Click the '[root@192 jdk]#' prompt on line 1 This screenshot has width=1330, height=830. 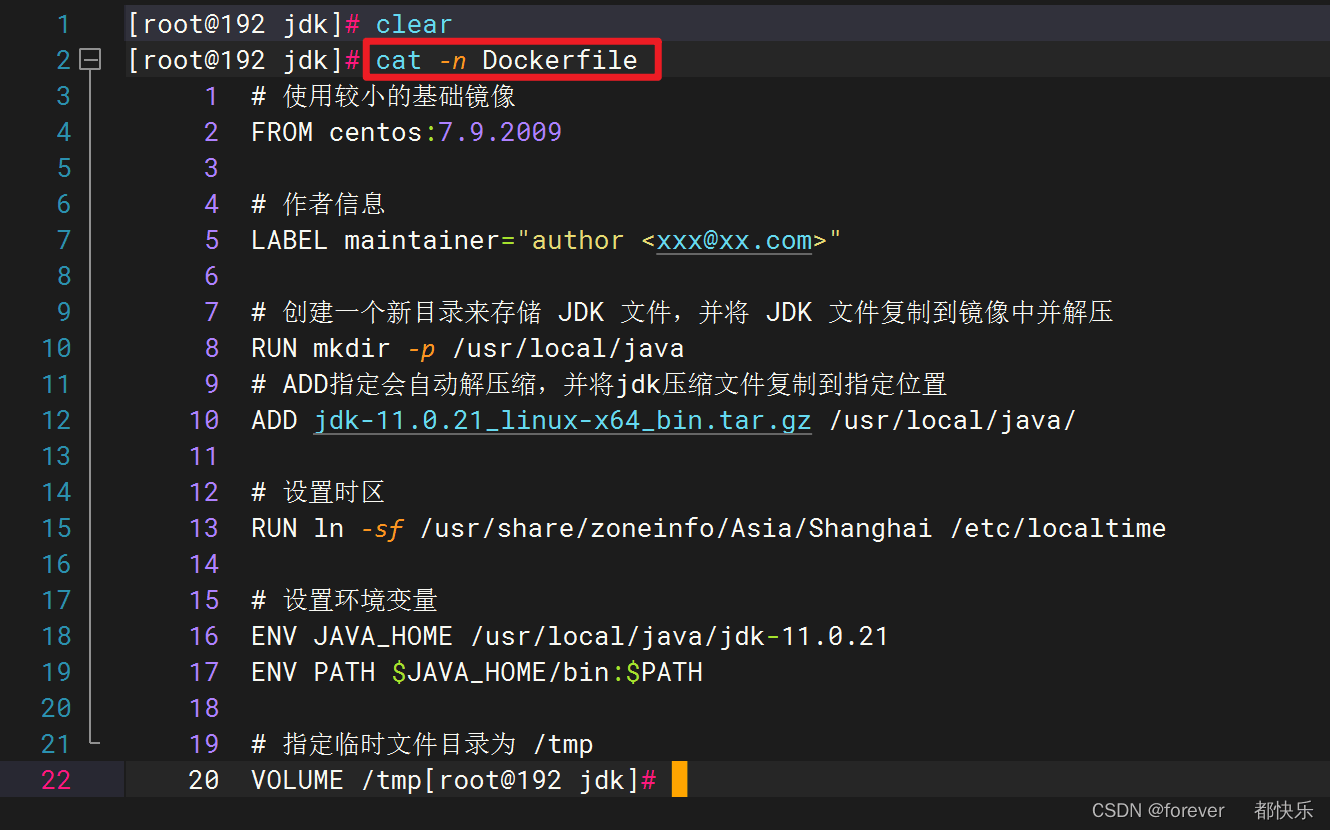pos(243,24)
